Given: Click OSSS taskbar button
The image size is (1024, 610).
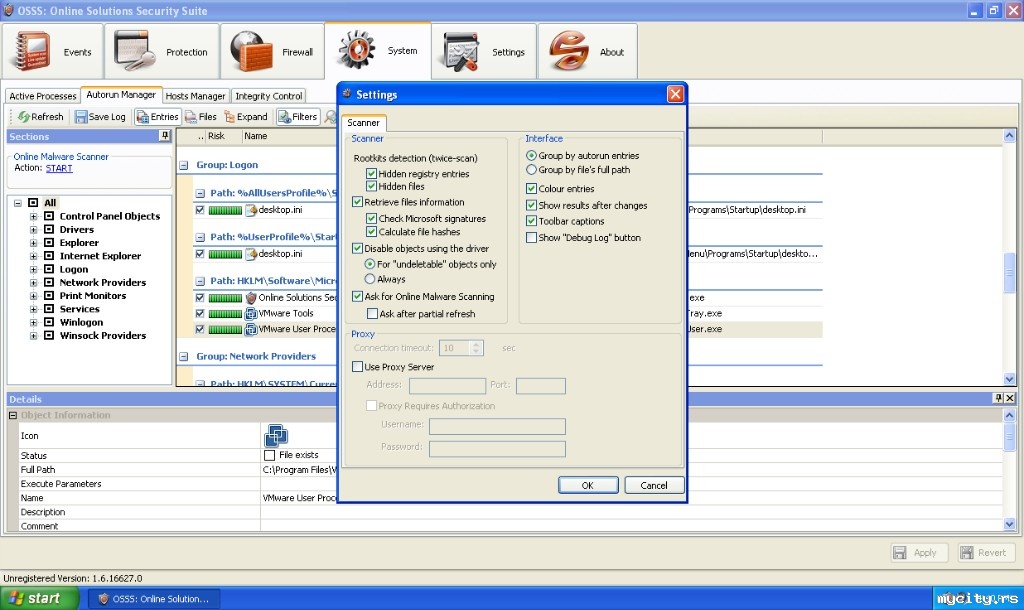Looking at the screenshot, I should pyautogui.click(x=155, y=598).
